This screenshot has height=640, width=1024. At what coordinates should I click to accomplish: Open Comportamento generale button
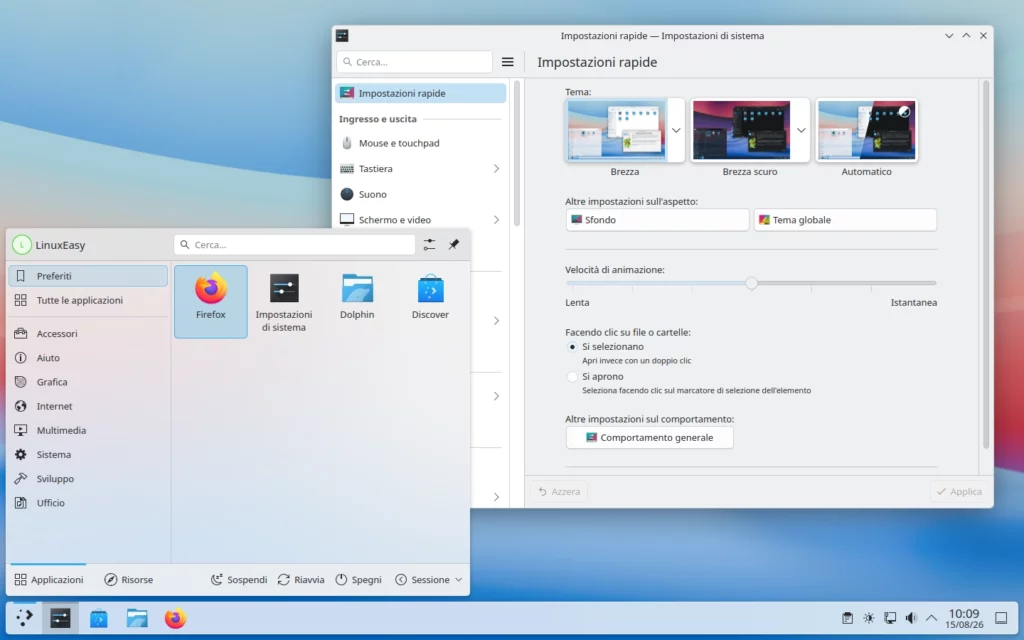[x=649, y=438]
